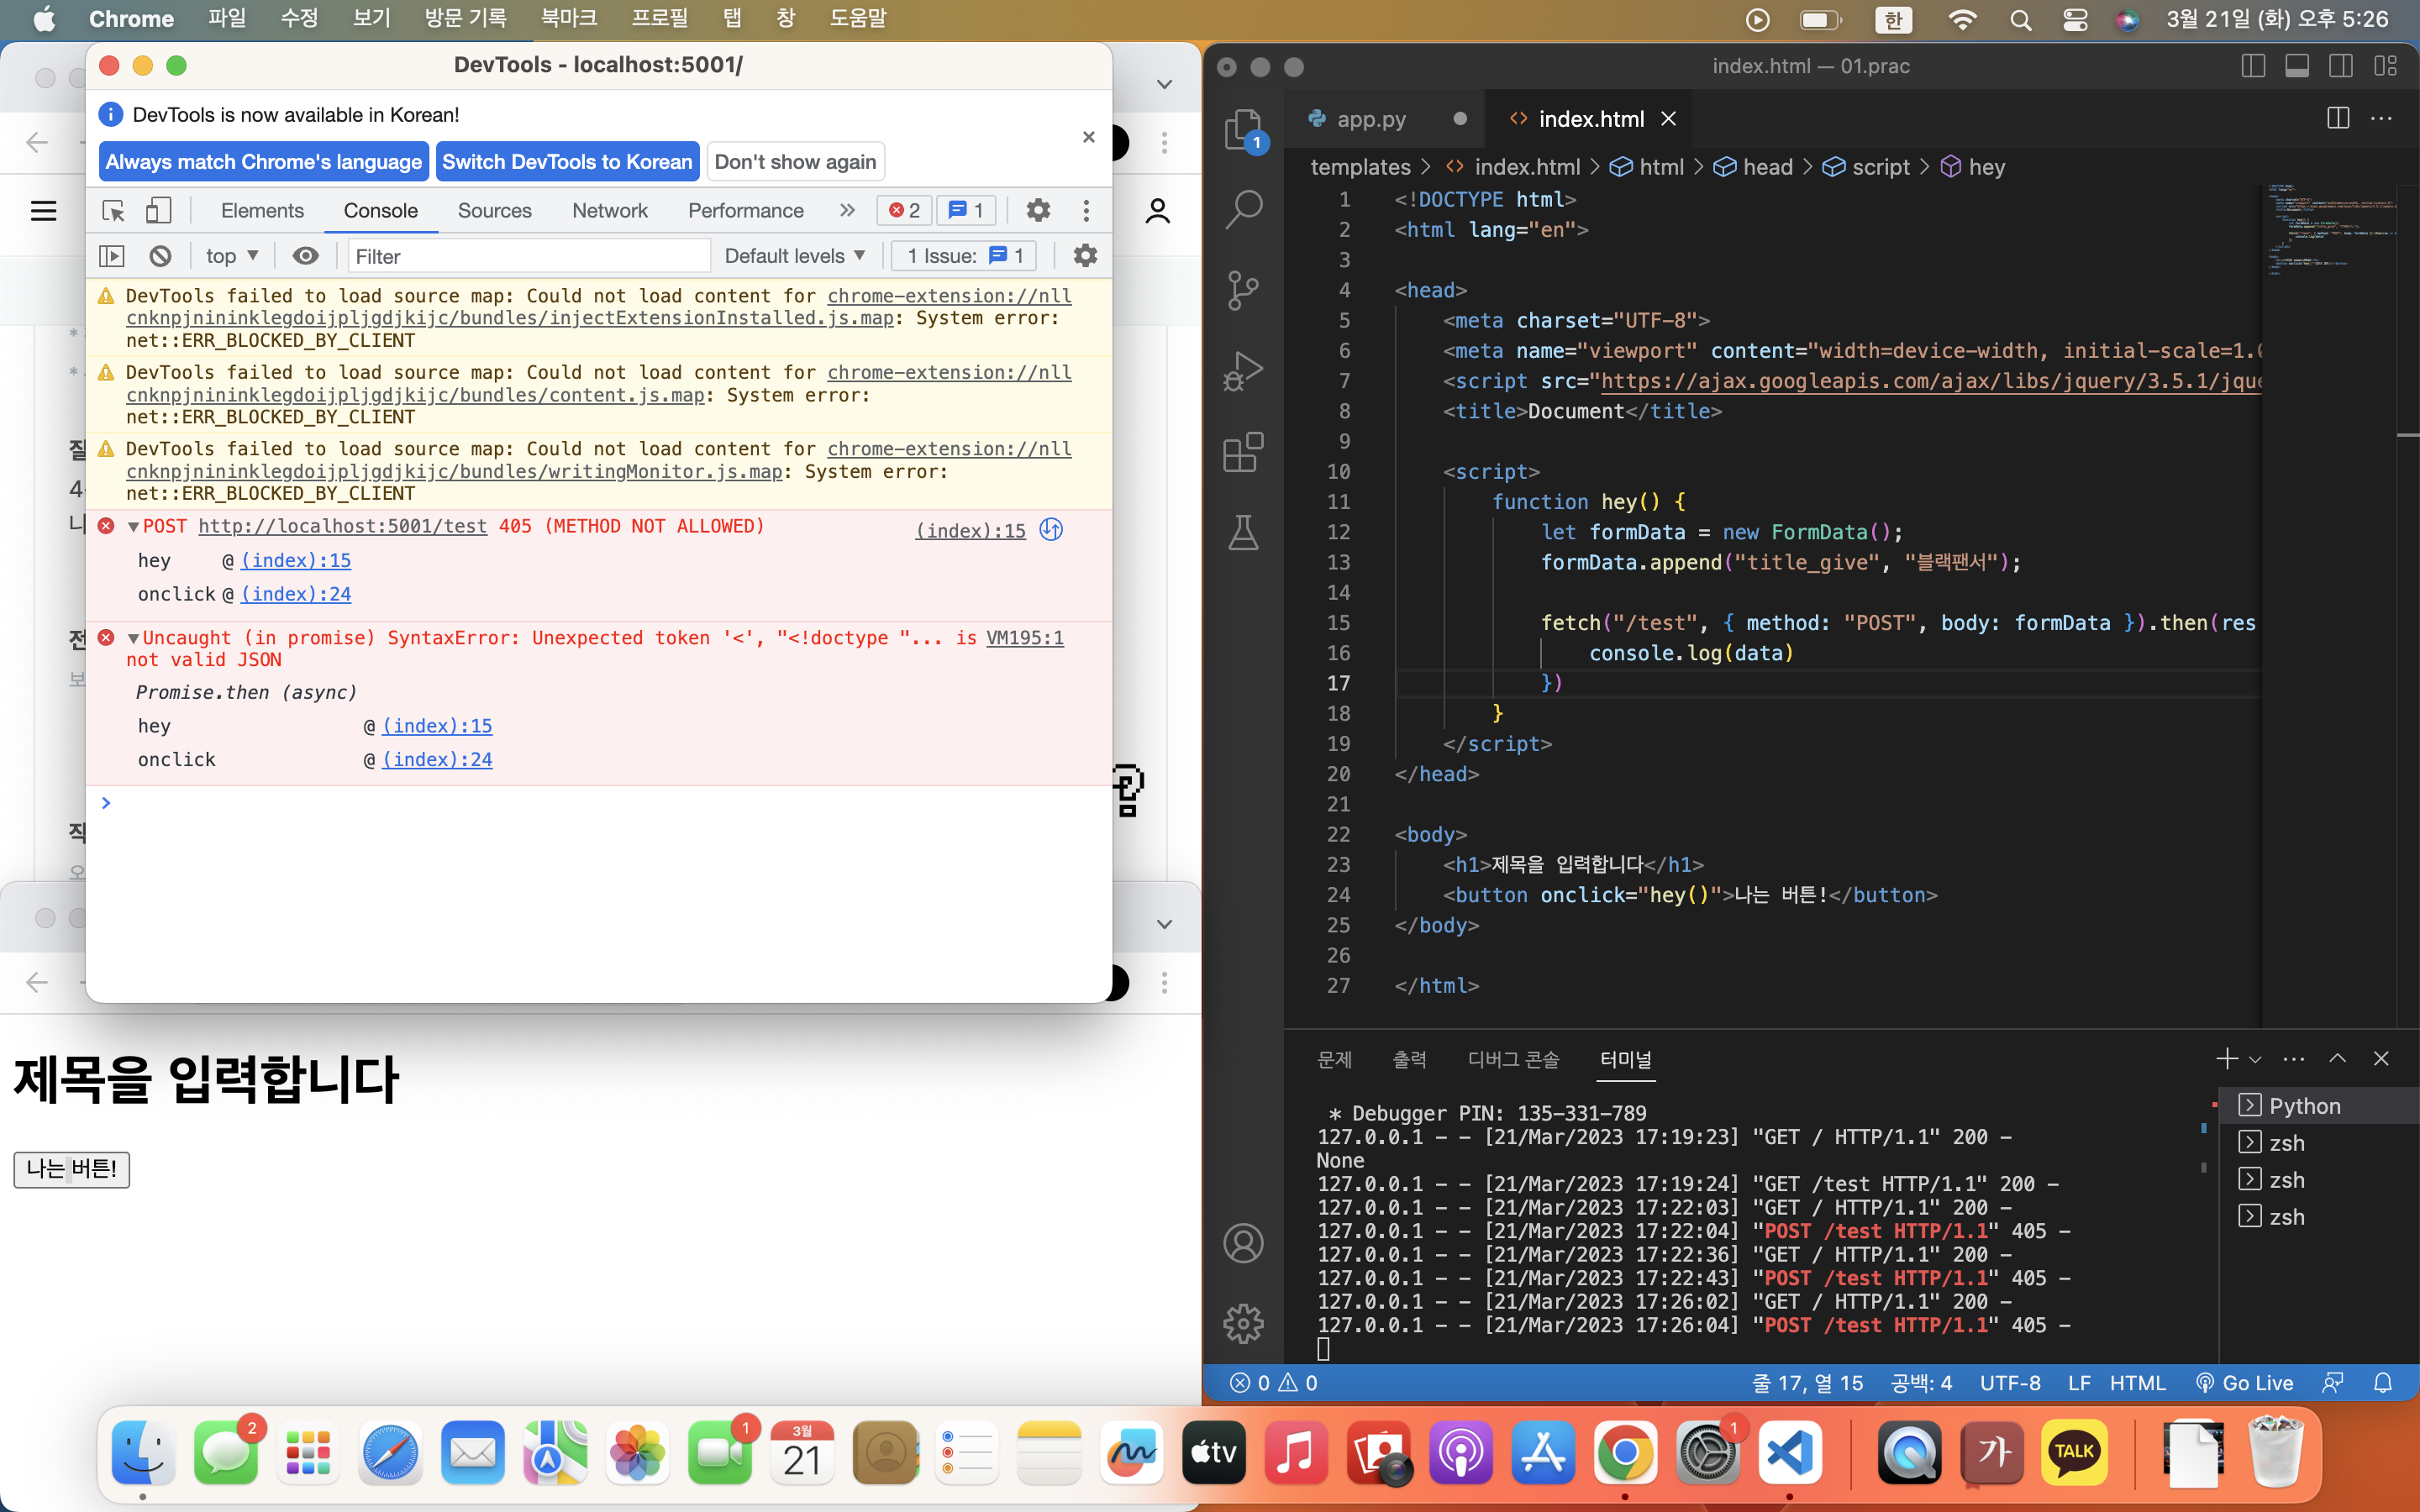Clear the DevTools console

[160, 256]
